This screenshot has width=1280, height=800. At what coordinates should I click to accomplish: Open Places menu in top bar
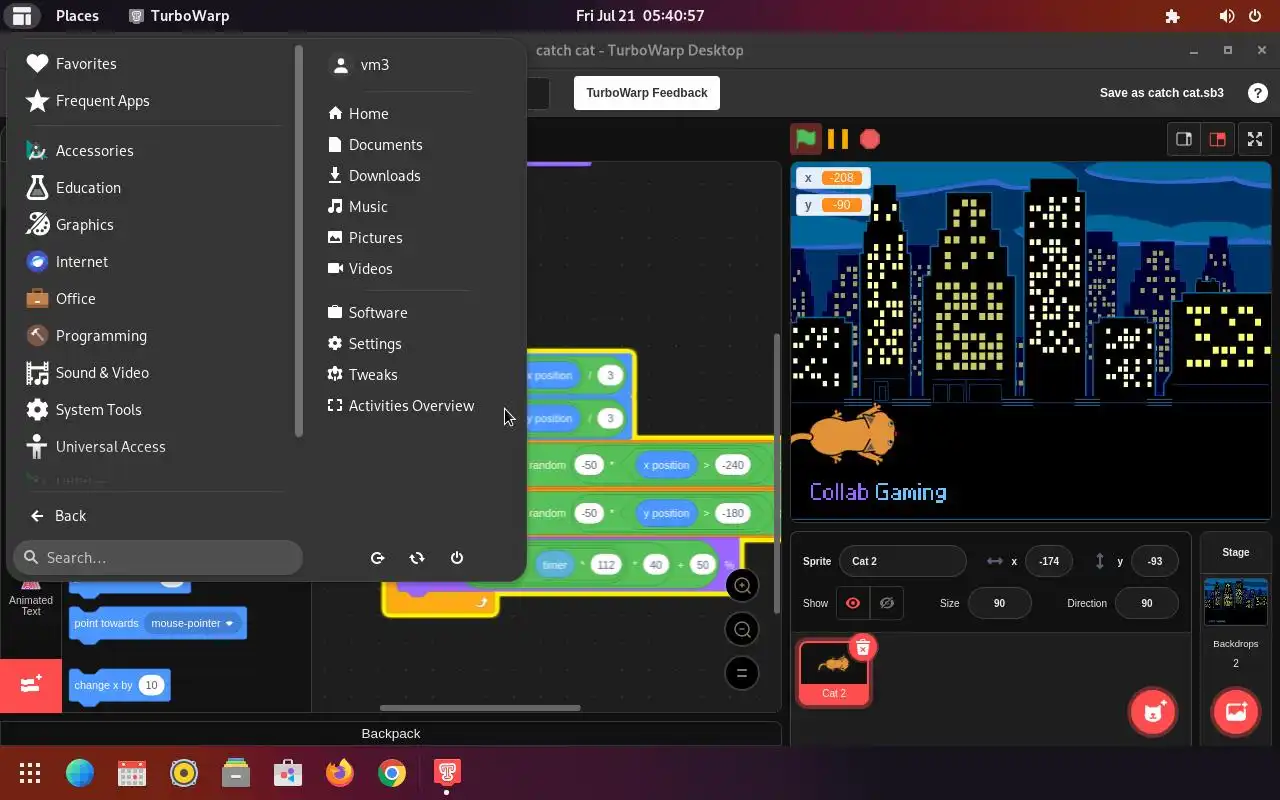point(77,15)
